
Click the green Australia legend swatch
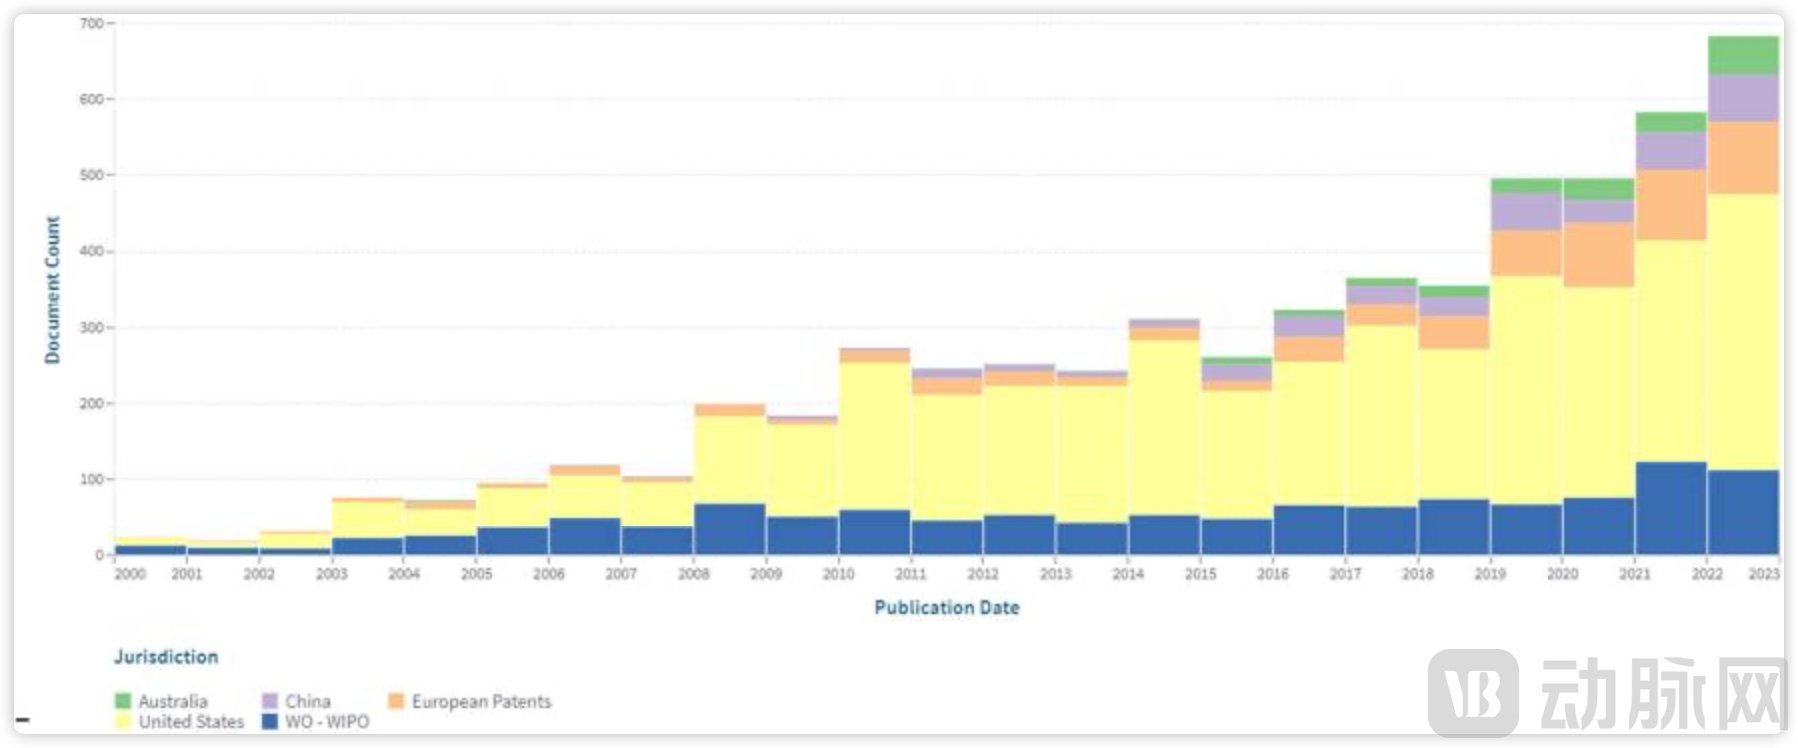[x=123, y=701]
